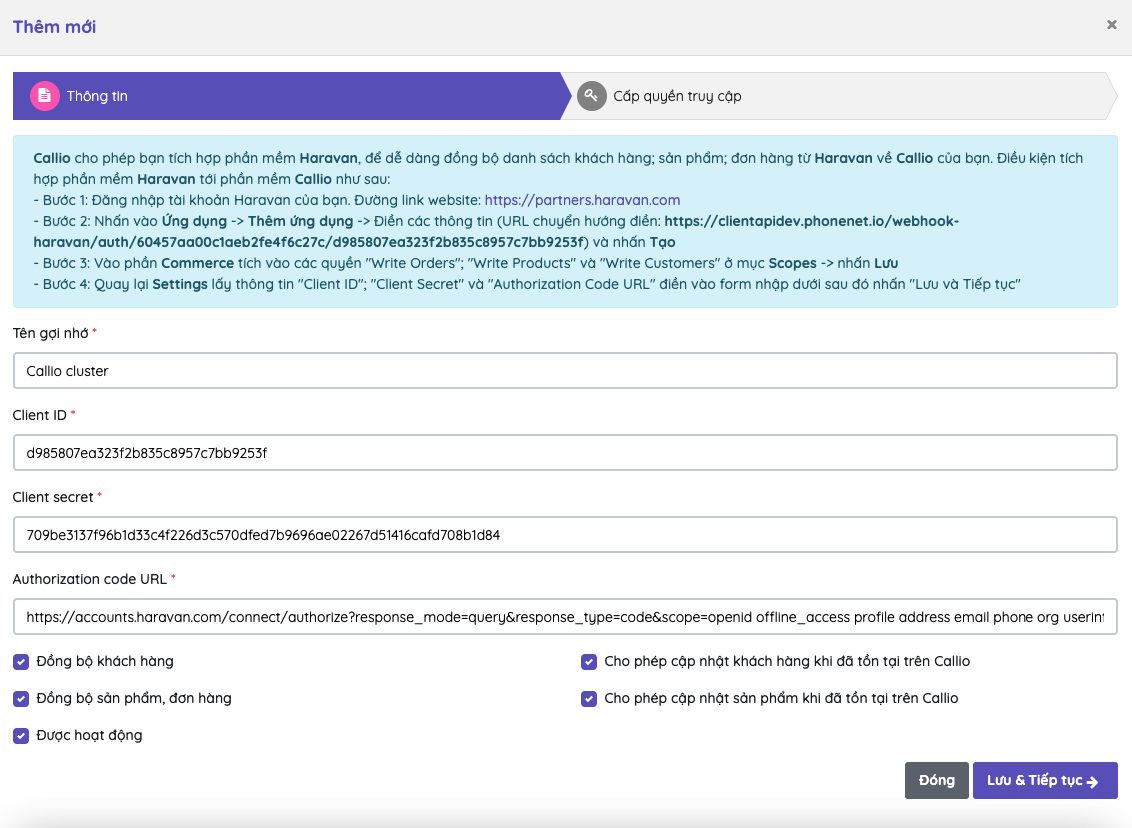Viewport: 1132px width, 828px height.
Task: Click the pink document icon in Thông tin step
Action: (45, 96)
